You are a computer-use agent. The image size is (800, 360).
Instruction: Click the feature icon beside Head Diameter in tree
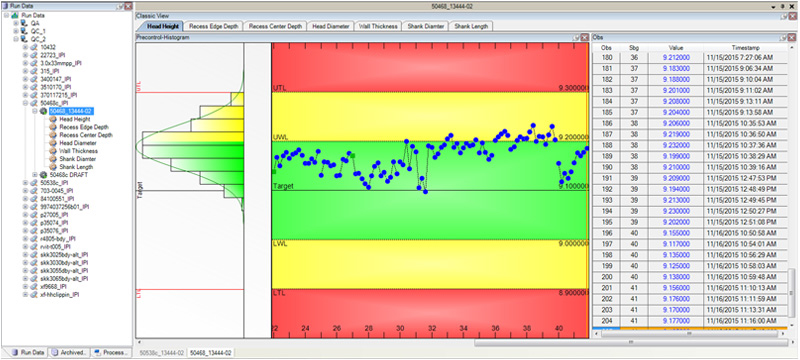pyautogui.click(x=53, y=143)
